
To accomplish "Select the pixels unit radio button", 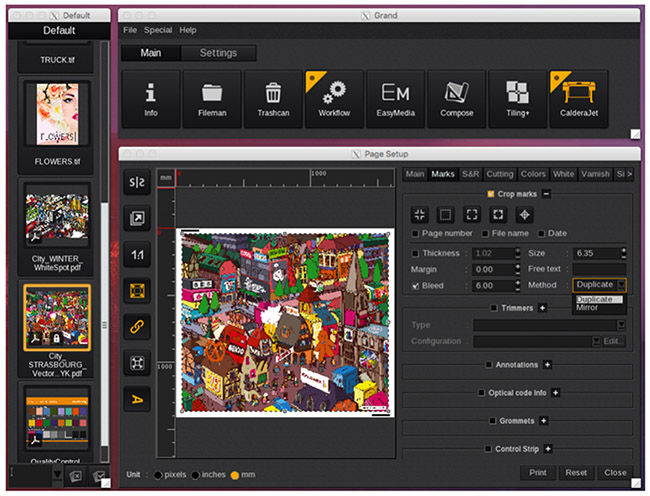I will (x=158, y=474).
